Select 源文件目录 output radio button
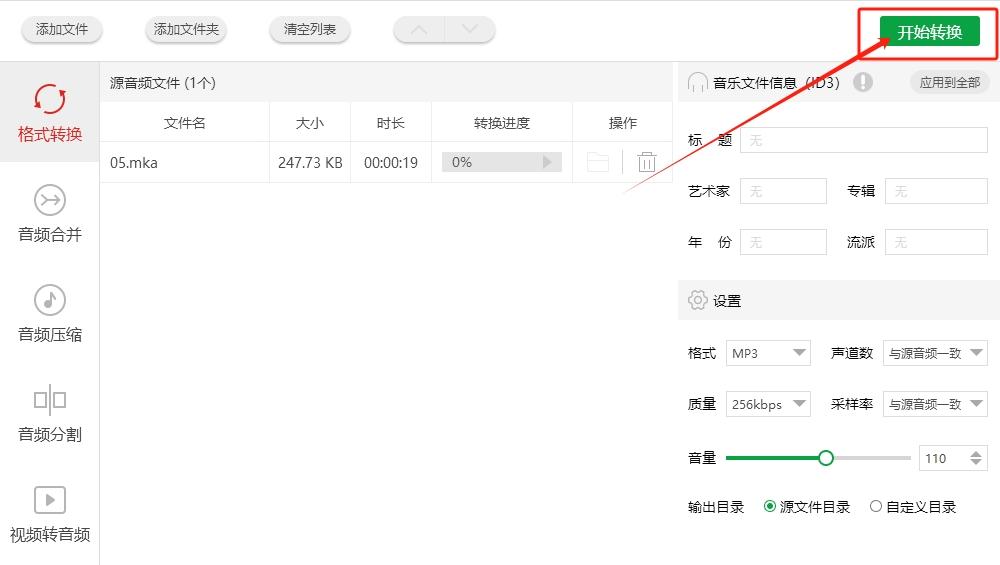1000x565 pixels. tap(770, 506)
